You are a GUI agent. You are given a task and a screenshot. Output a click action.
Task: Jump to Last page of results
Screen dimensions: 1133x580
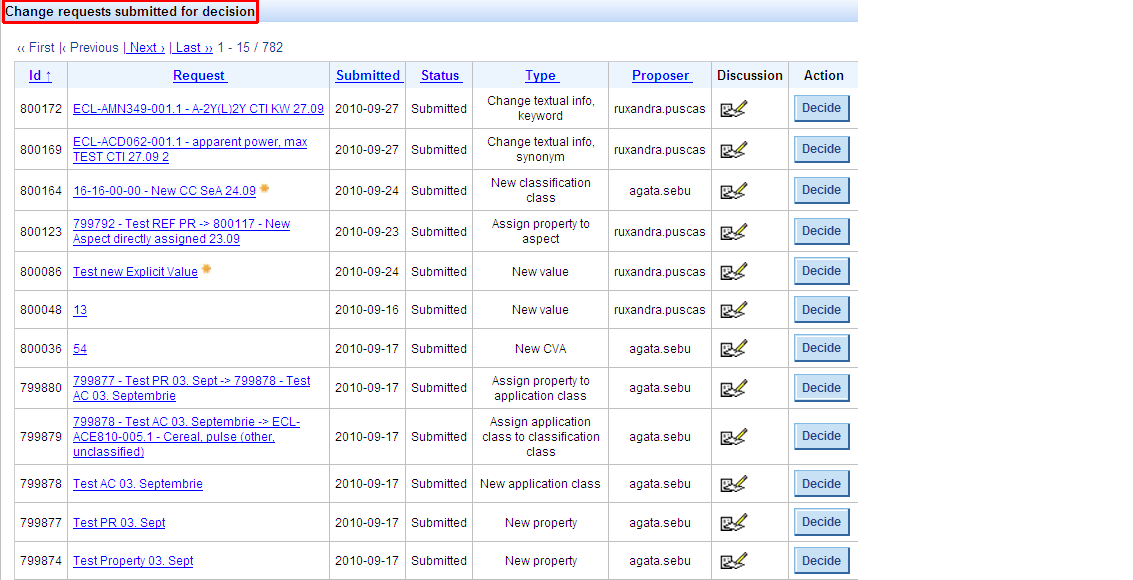click(192, 48)
